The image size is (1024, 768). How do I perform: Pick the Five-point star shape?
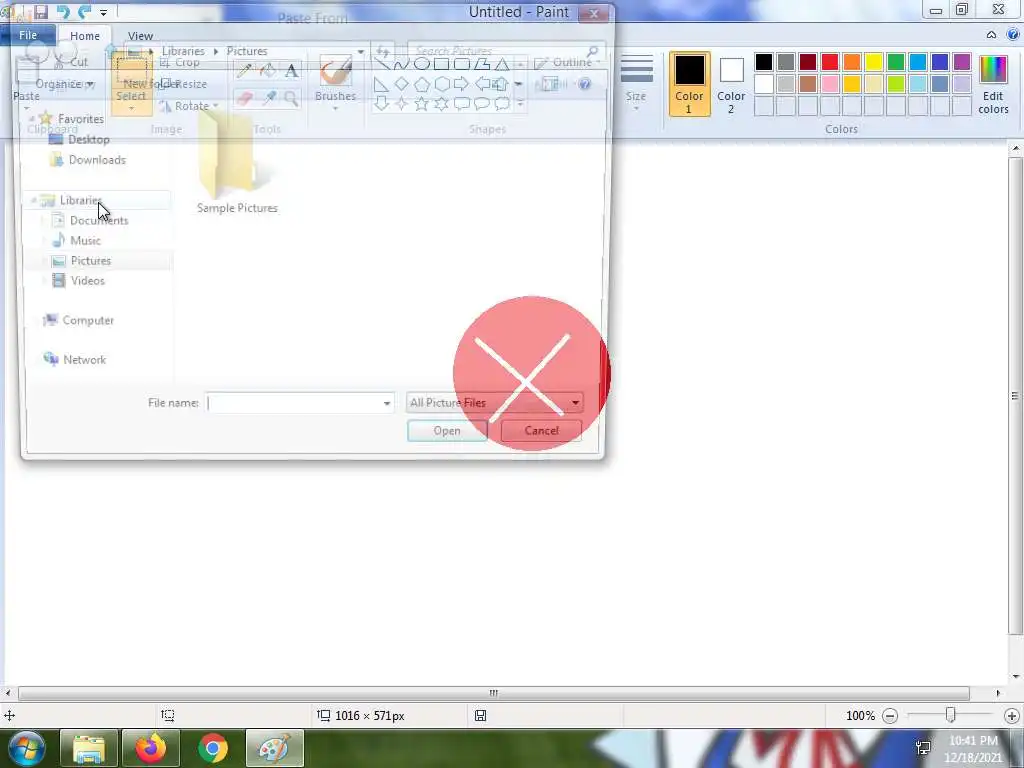(422, 103)
